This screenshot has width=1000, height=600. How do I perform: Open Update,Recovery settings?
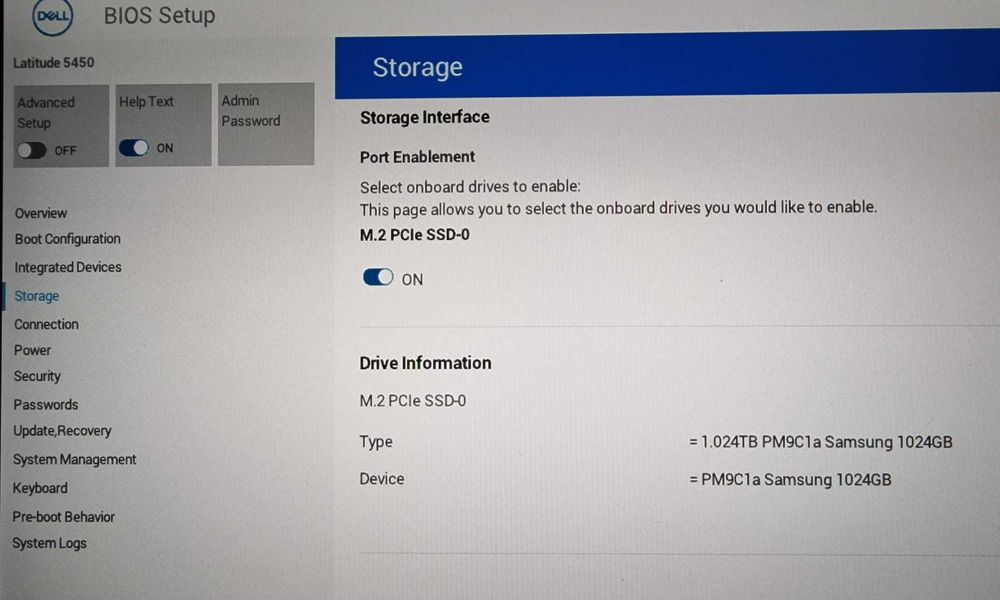62,431
